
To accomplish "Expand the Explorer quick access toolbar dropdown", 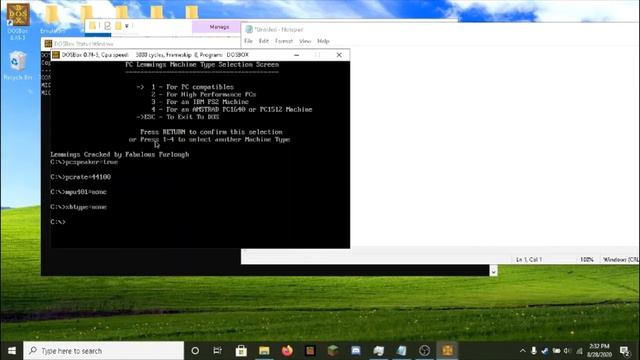I will [x=127, y=26].
